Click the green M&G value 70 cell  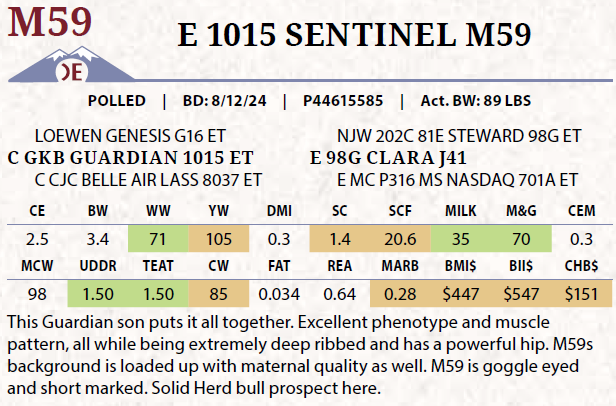(520, 240)
